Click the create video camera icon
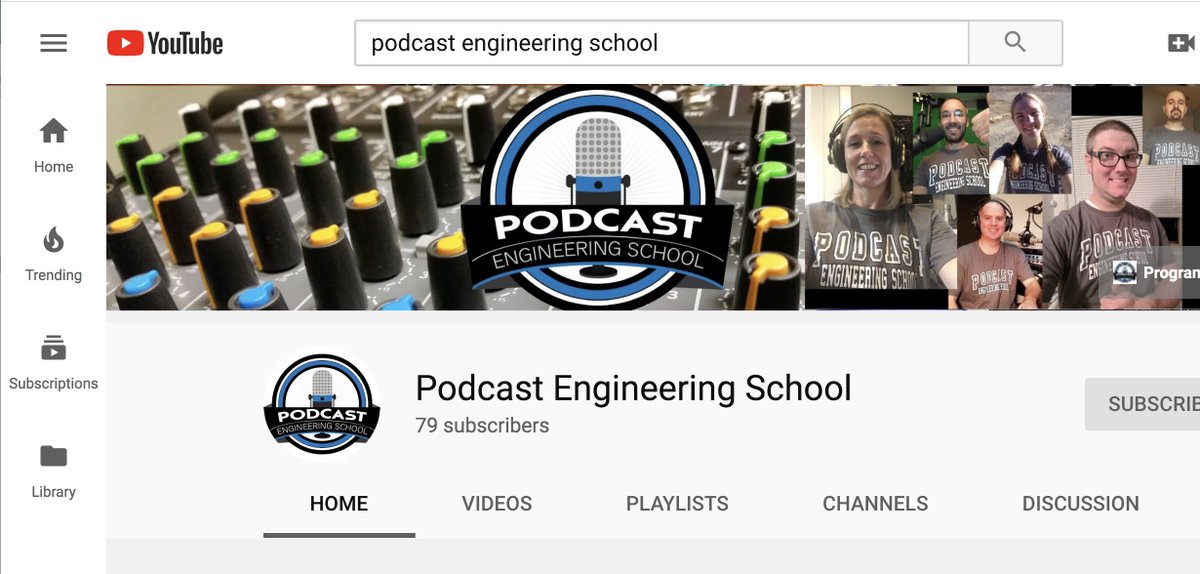The image size is (1200, 574). coord(1181,43)
